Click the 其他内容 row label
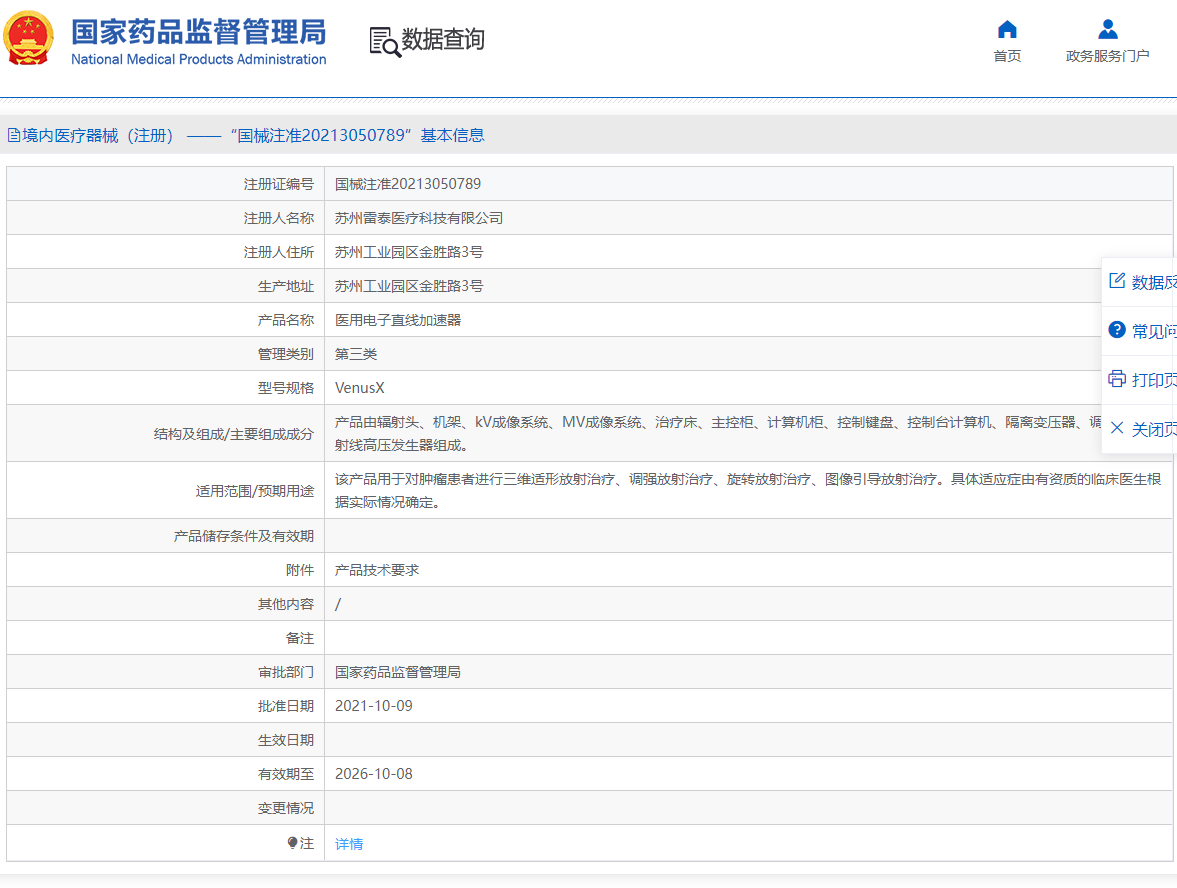The image size is (1177, 888). [286, 604]
